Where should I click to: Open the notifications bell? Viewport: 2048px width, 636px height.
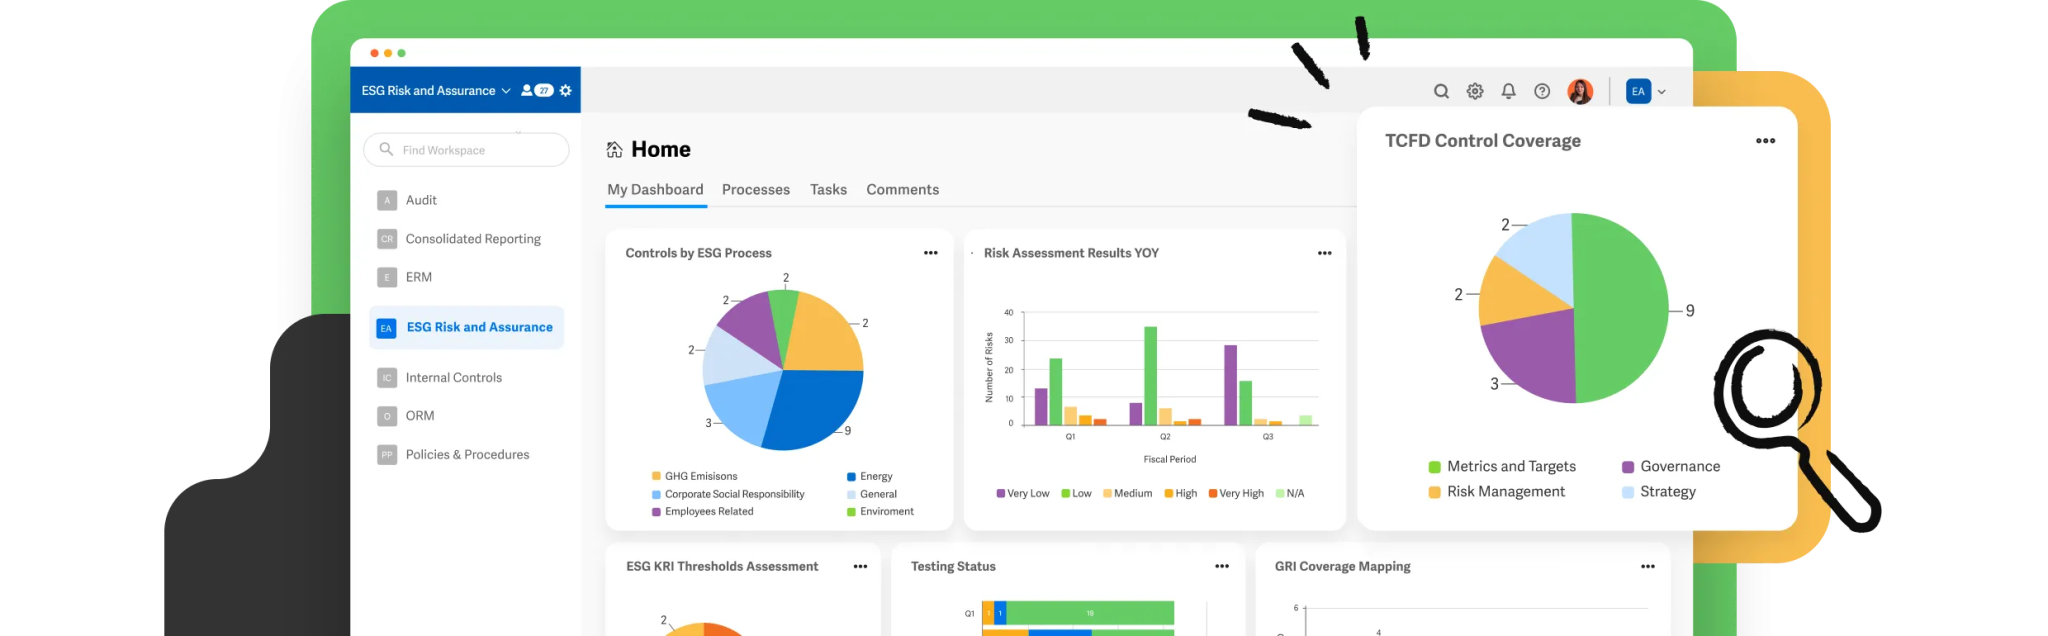pos(1509,91)
